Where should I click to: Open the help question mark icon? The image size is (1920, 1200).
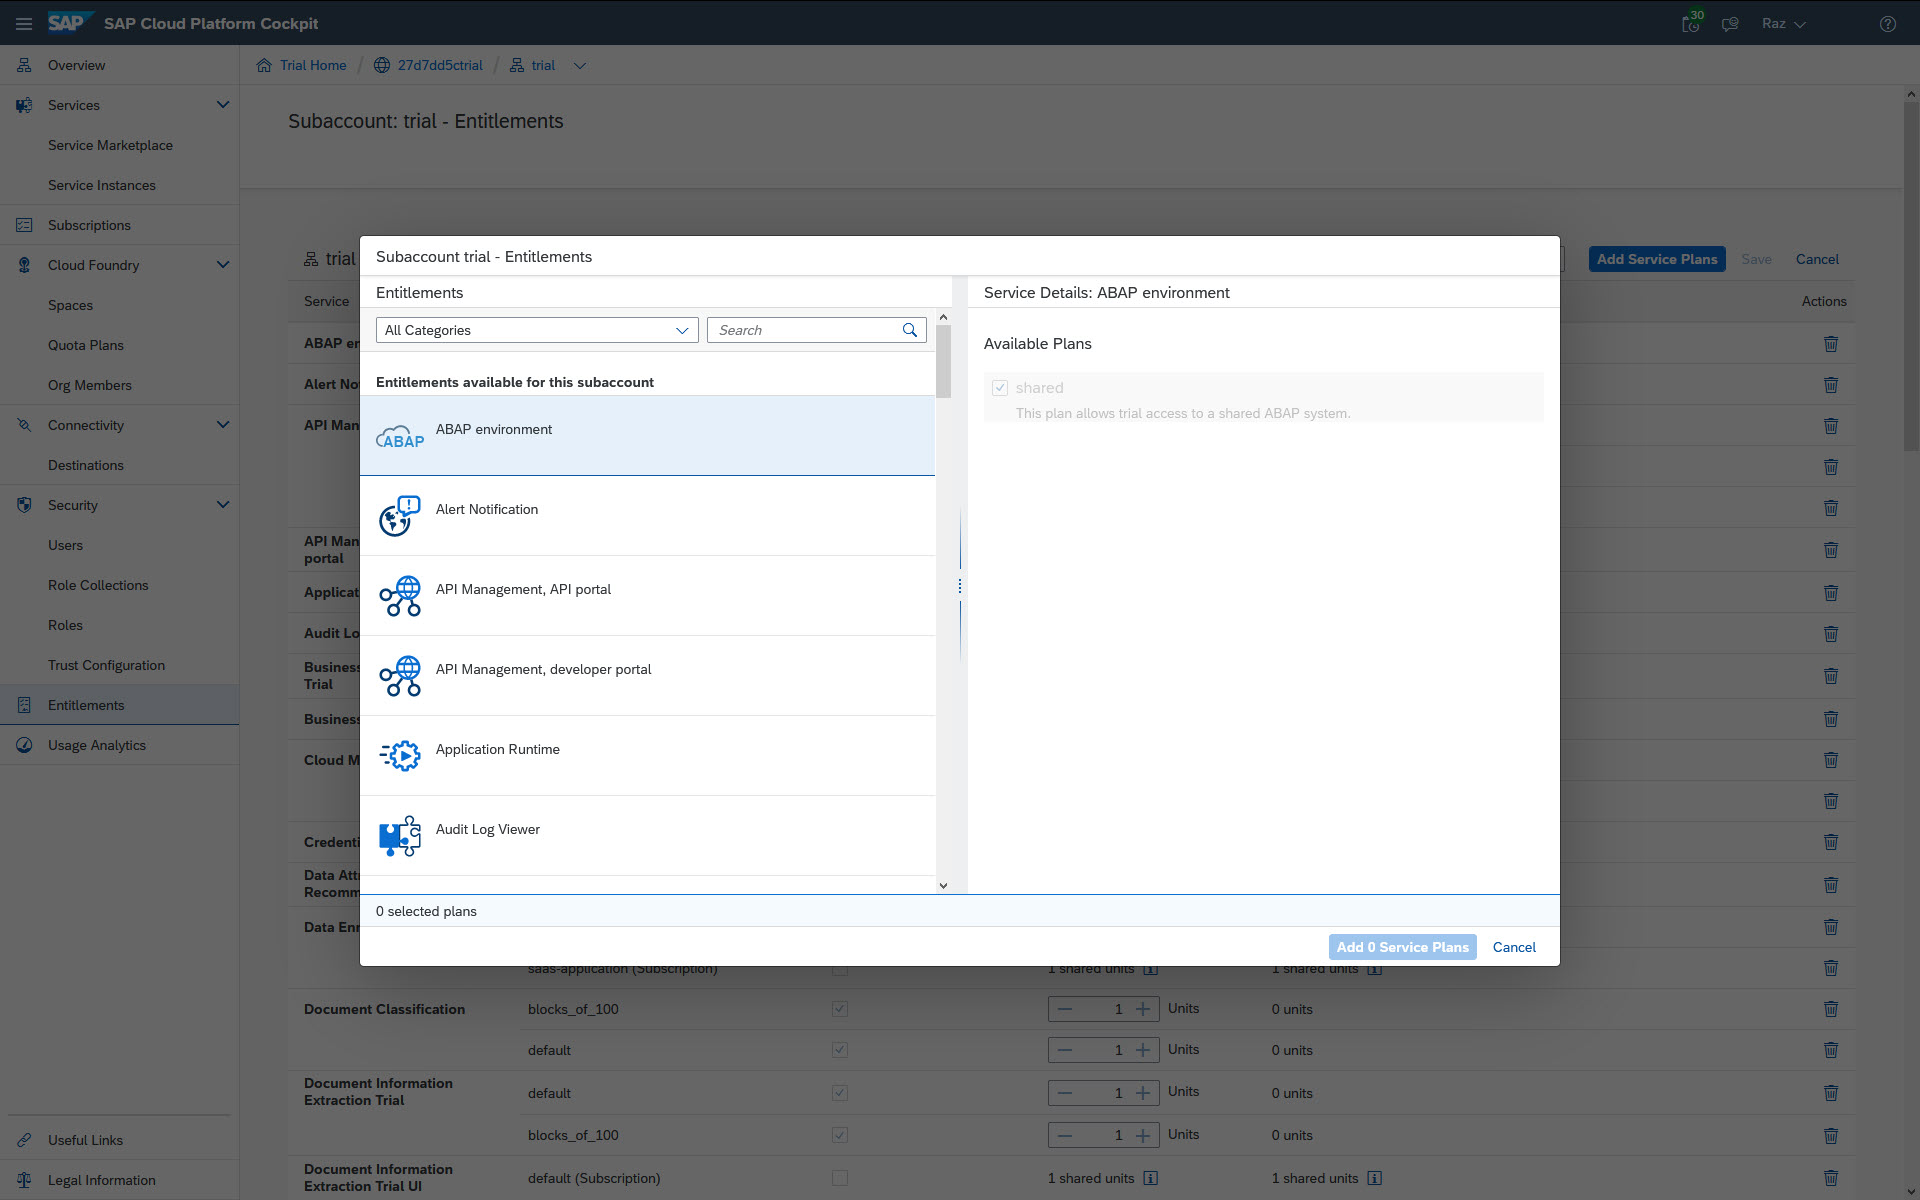tap(1887, 23)
